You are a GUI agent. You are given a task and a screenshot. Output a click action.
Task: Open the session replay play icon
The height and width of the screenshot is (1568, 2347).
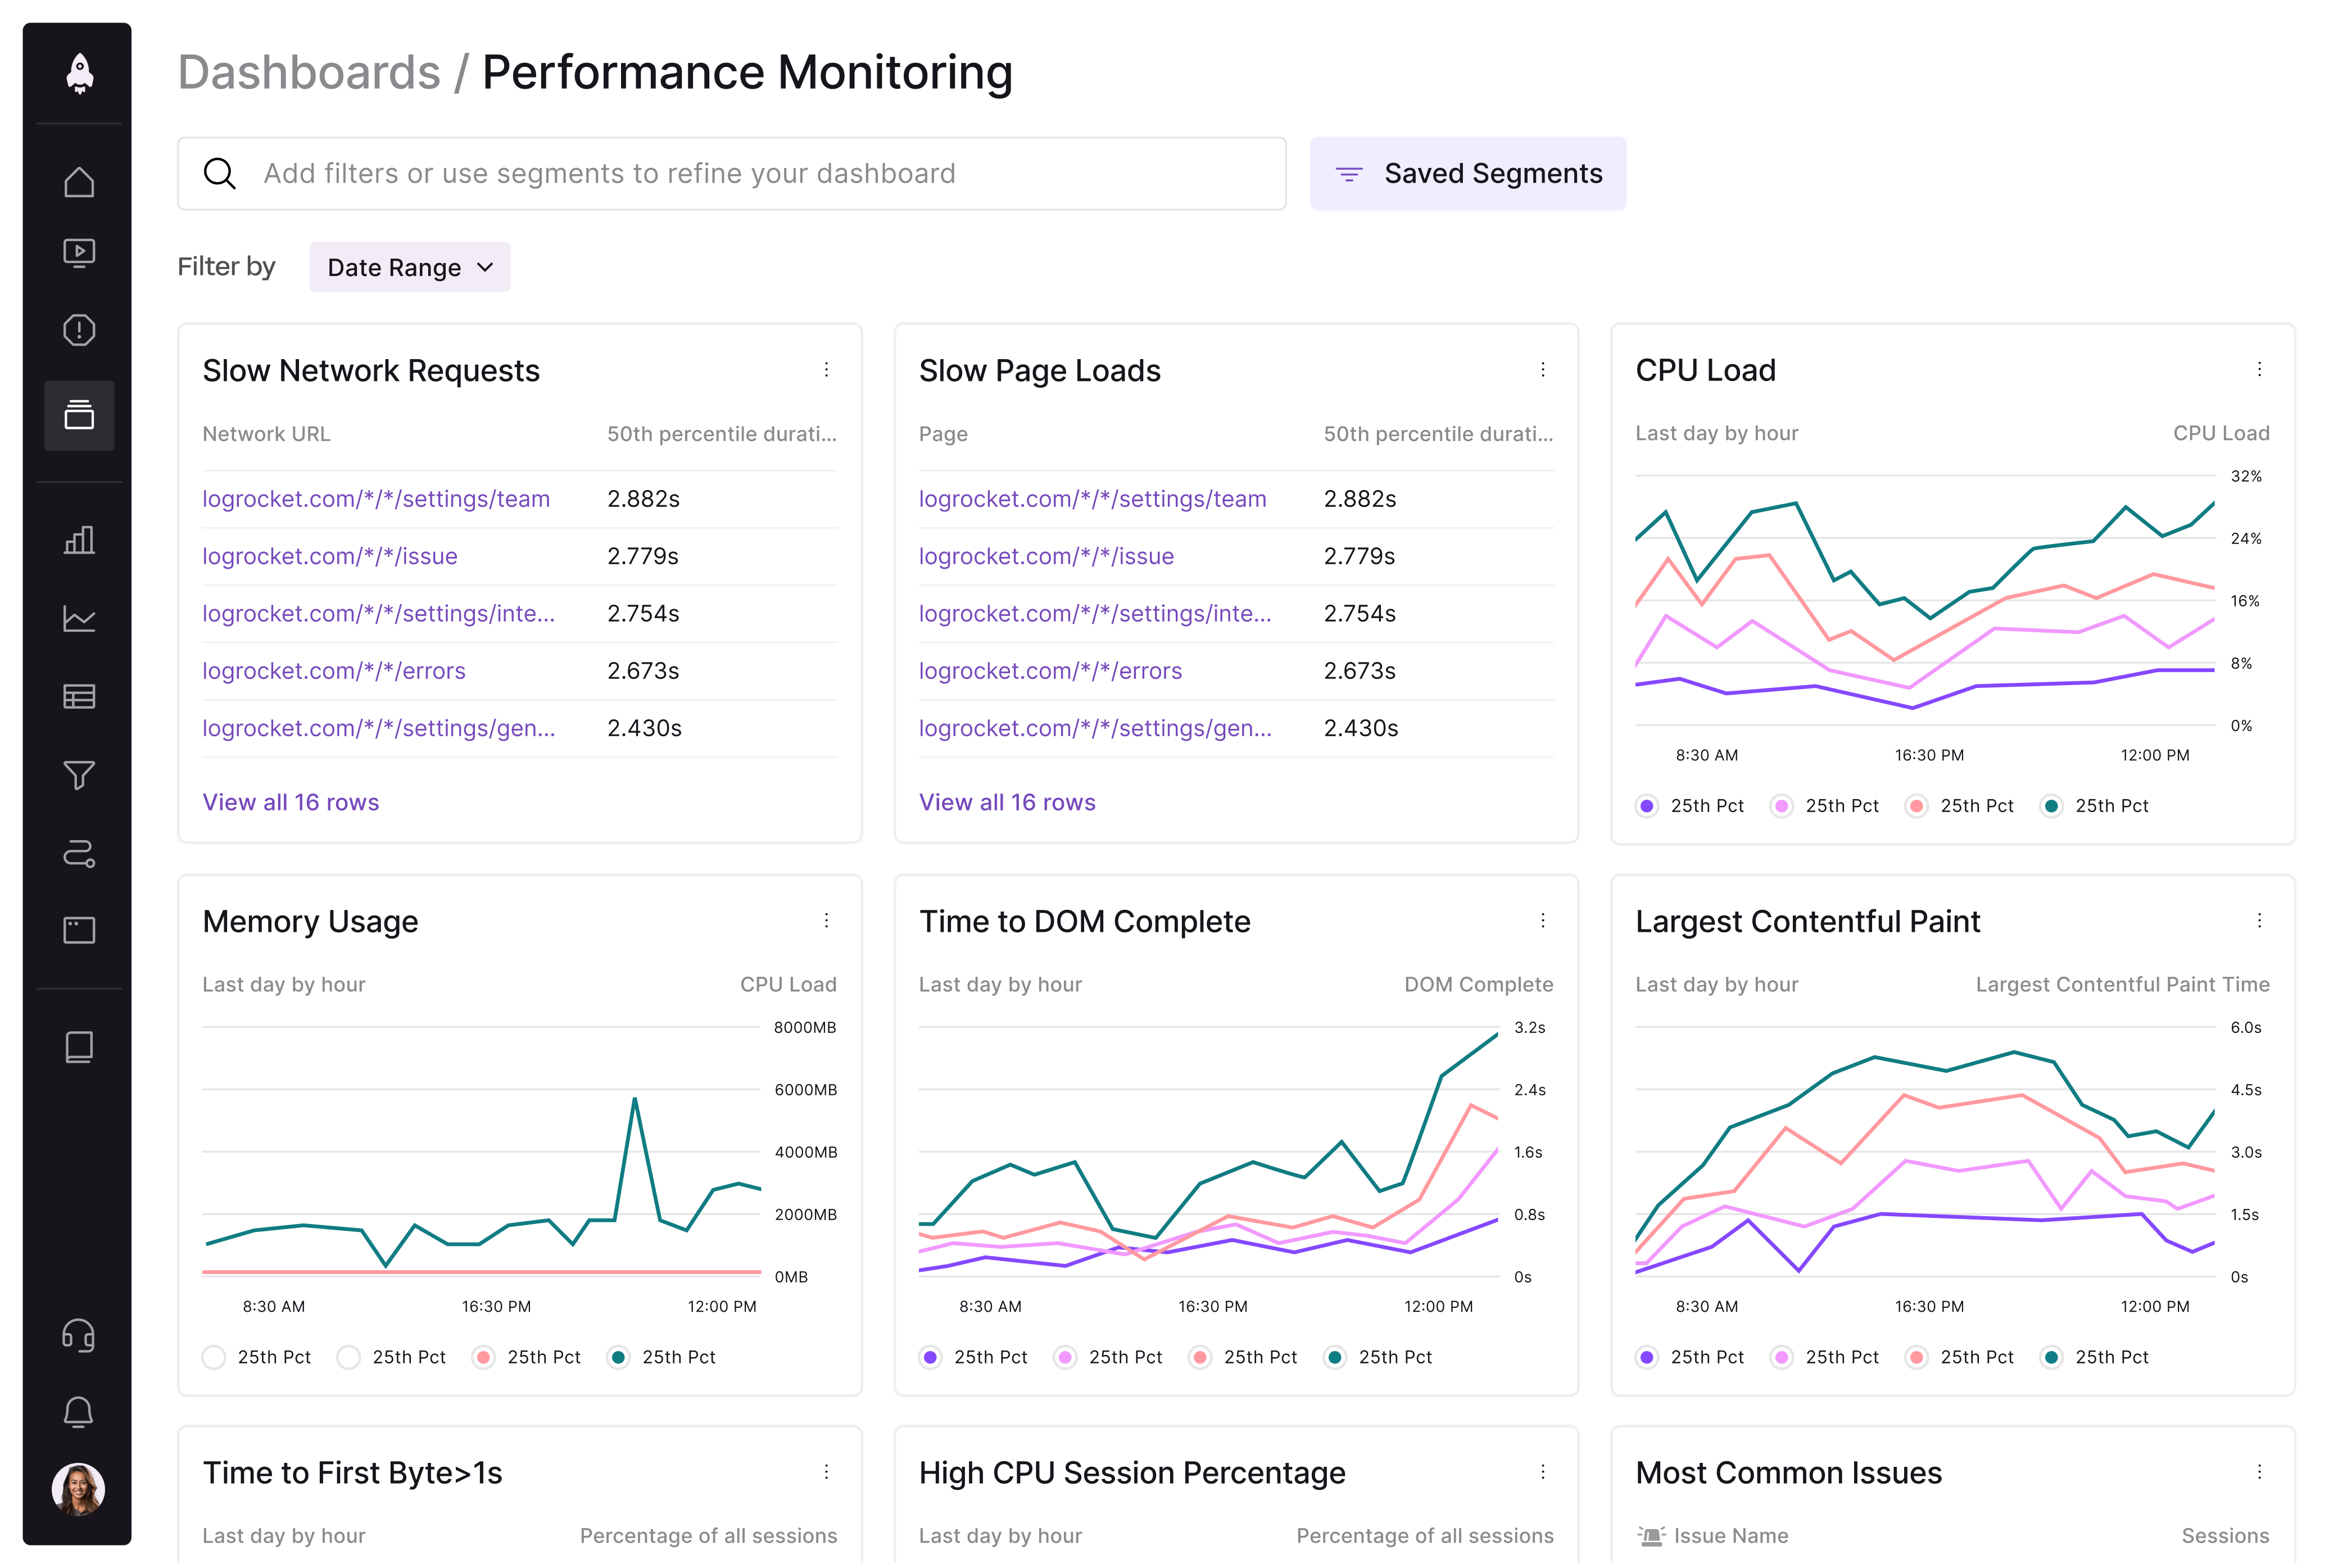[x=79, y=253]
